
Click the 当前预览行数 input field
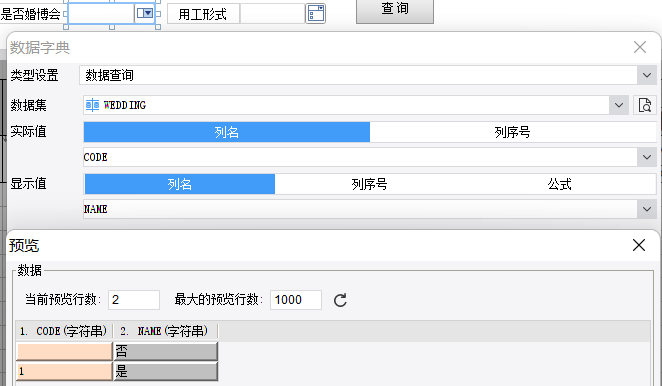point(134,300)
